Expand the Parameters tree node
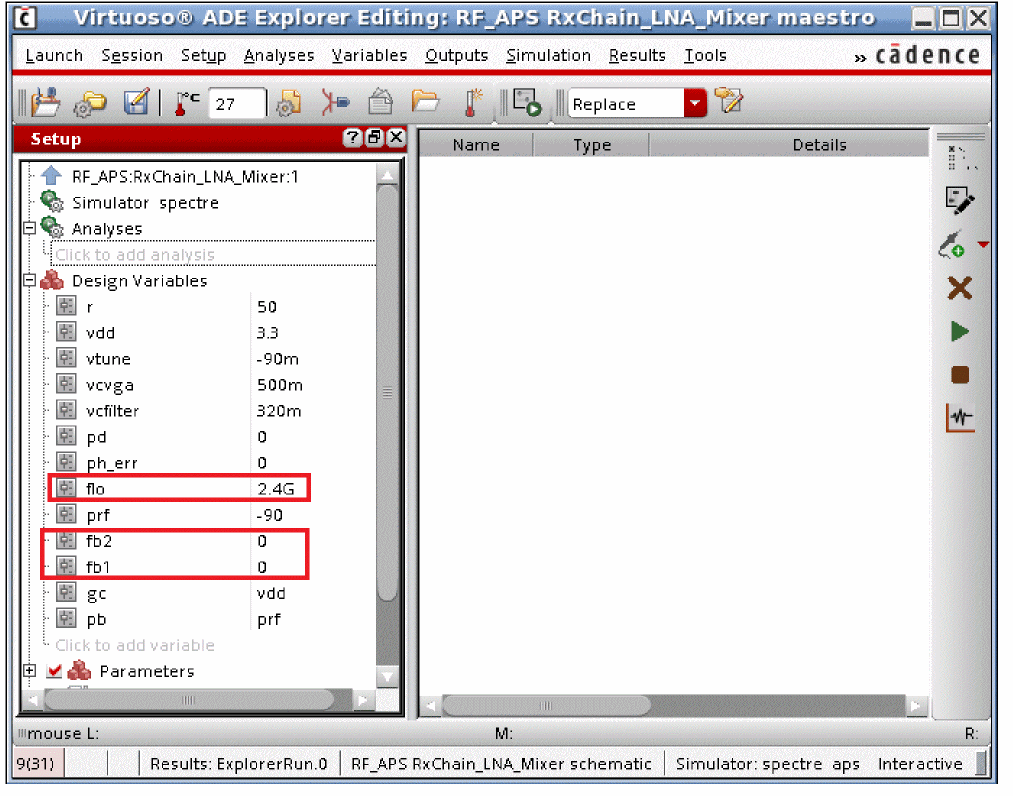1013x796 pixels. (30, 671)
